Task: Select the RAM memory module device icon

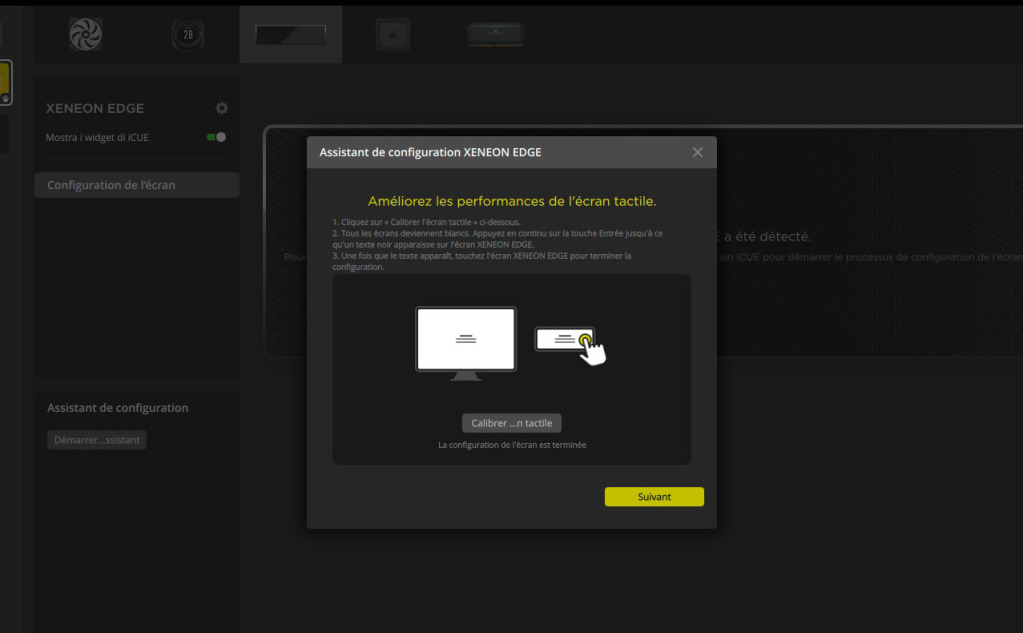Action: [x=495, y=35]
